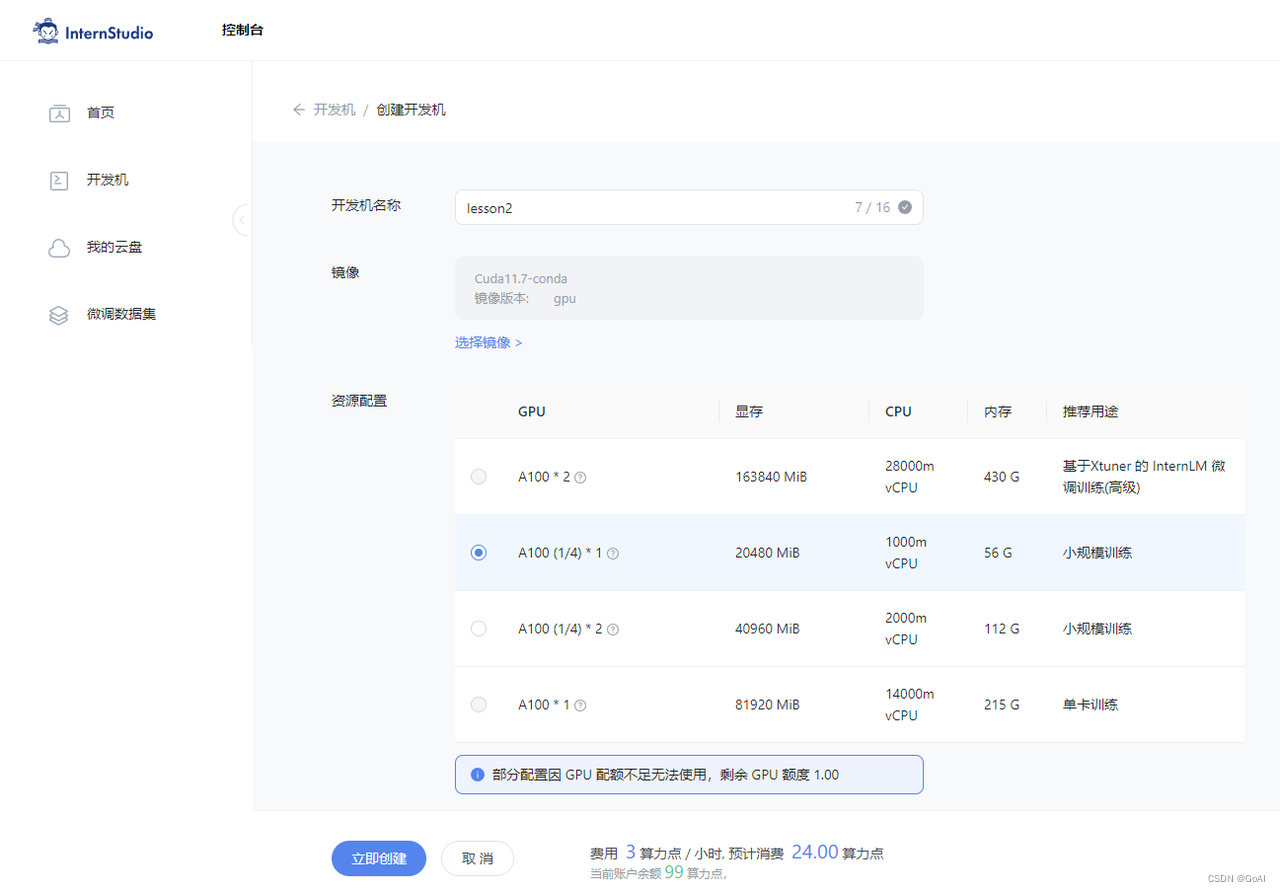This screenshot has width=1280, height=892.
Task: Click the Cuda11.7-conda image box
Action: tap(689, 288)
